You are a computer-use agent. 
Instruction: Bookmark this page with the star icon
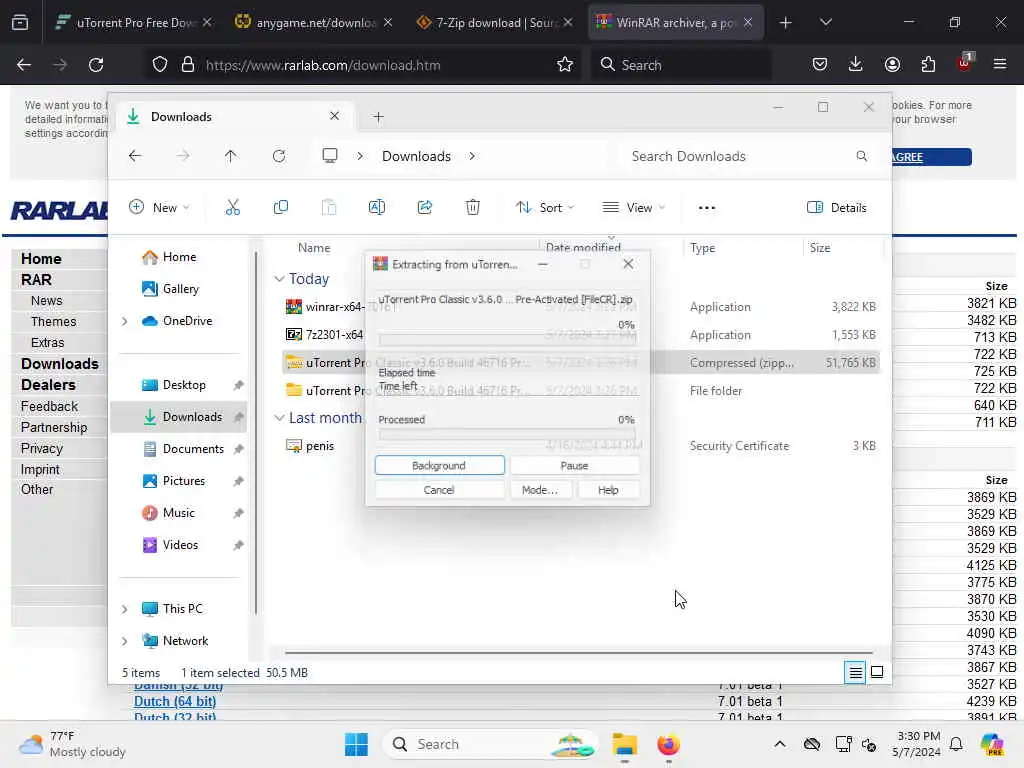[565, 65]
